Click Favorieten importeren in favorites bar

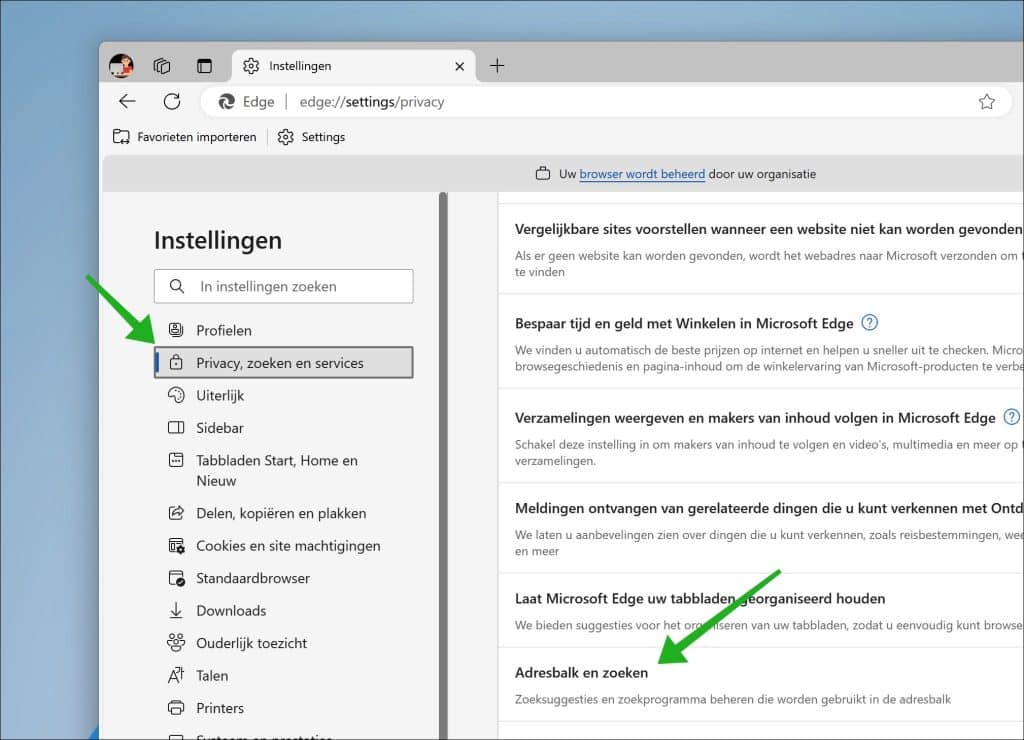pos(185,137)
